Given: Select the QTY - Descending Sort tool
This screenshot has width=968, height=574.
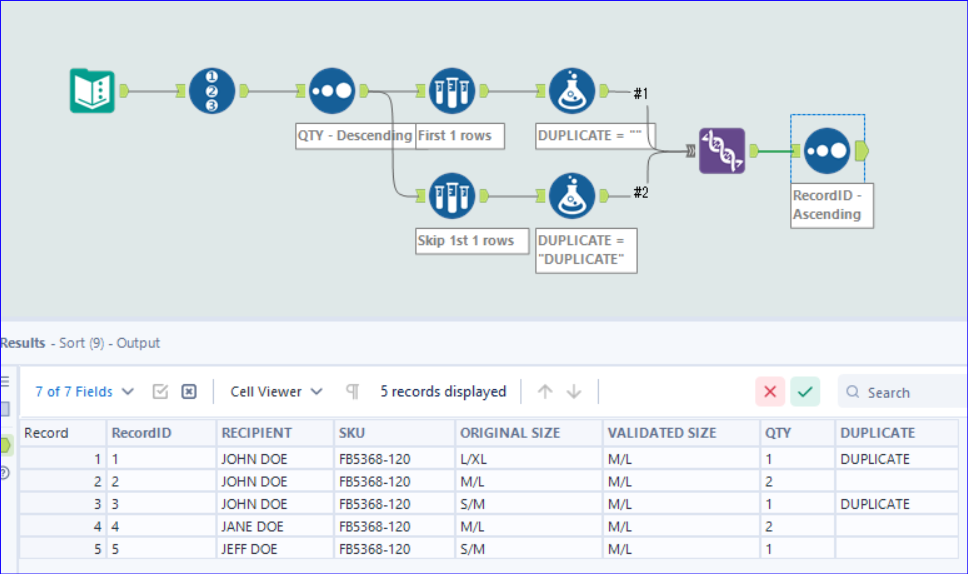Looking at the screenshot, I should [332, 91].
